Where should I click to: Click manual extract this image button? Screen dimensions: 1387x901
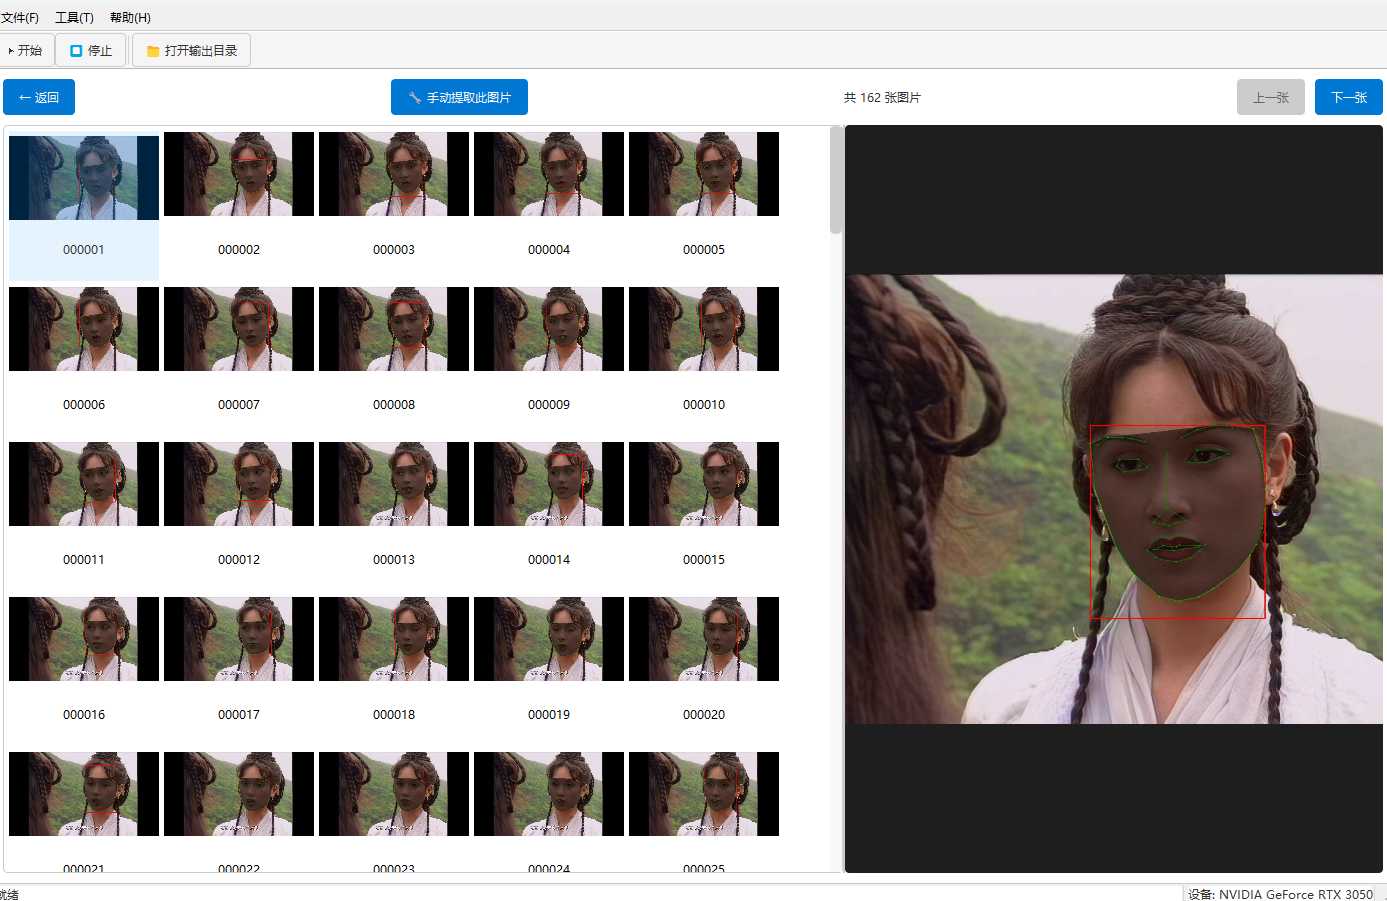point(459,97)
